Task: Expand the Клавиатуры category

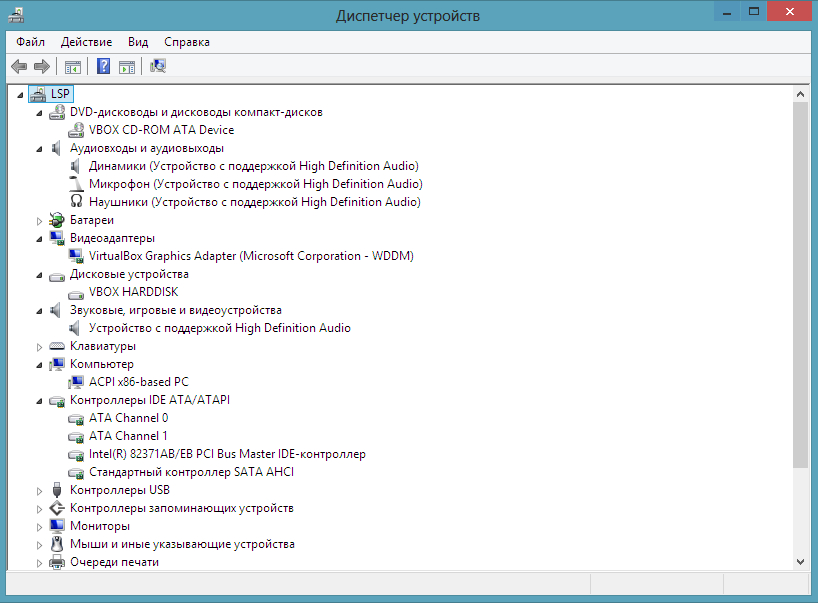Action: click(40, 346)
